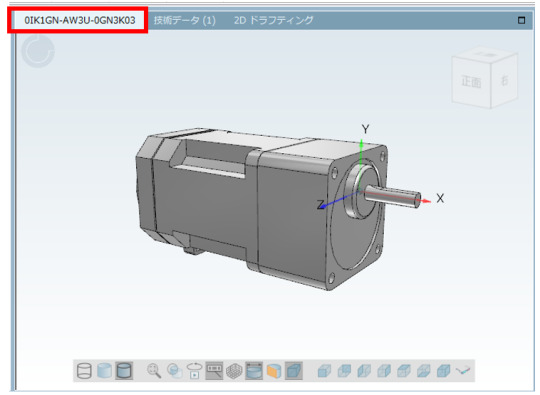
Task: Maximize the viewer panel with square icon
Action: click(521, 20)
